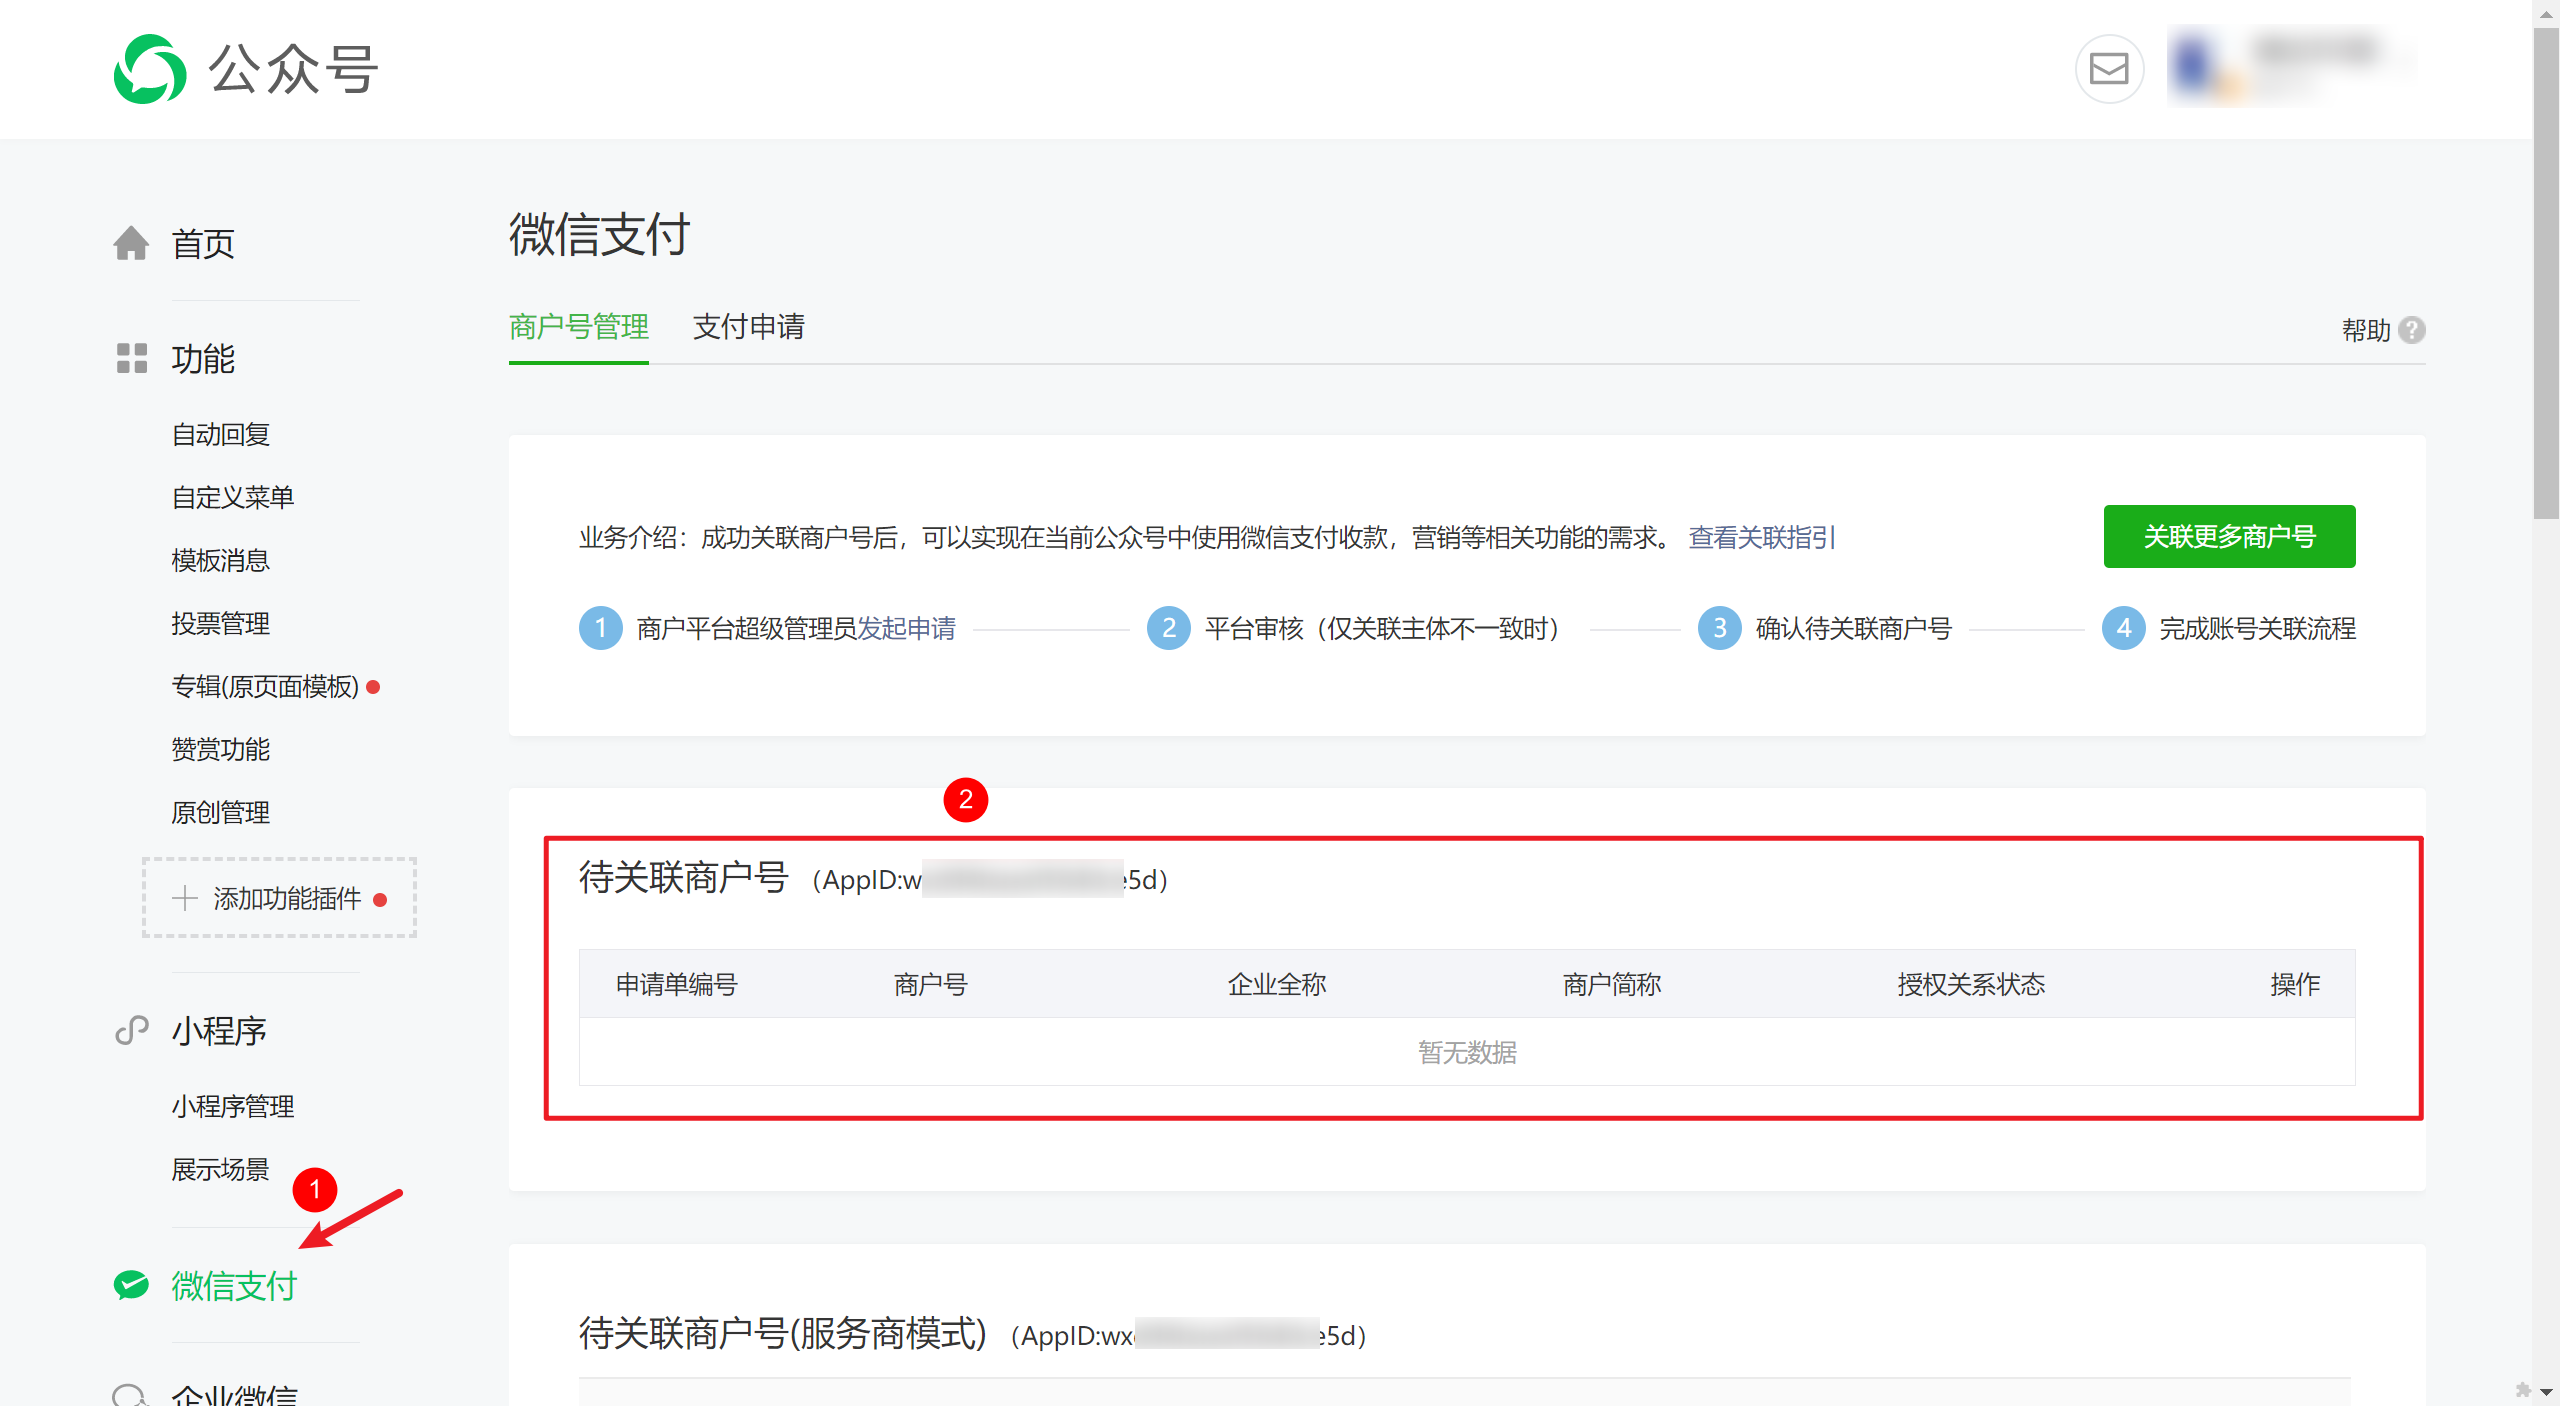Open 专辑(原页面模板) in the sidebar
Image resolution: width=2560 pixels, height=1406 pixels.
pyautogui.click(x=265, y=687)
